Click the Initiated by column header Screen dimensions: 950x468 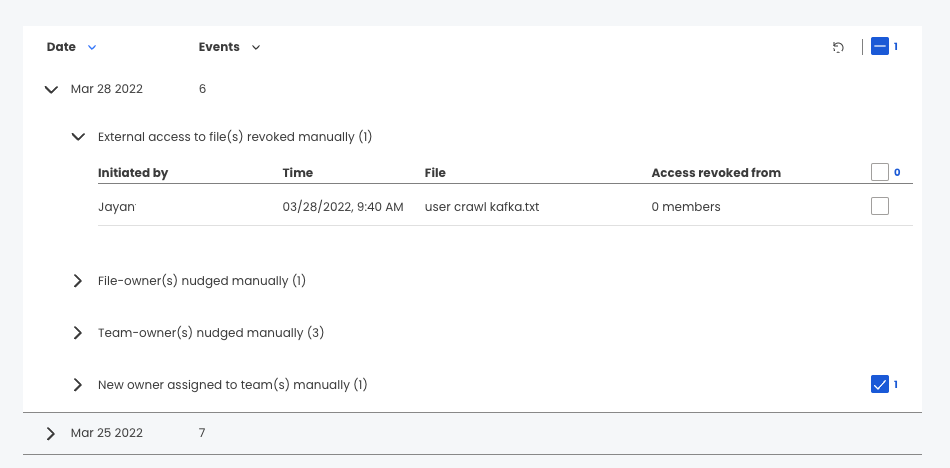pos(133,173)
